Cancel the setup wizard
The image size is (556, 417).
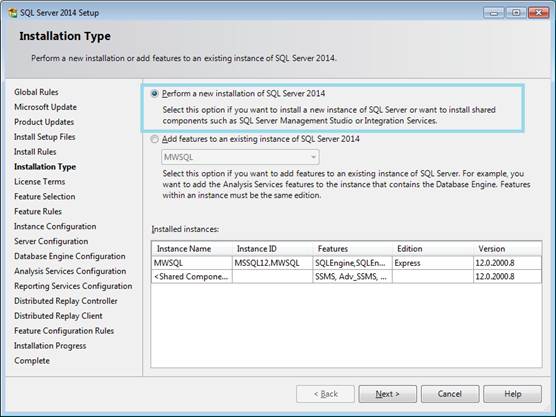450,394
